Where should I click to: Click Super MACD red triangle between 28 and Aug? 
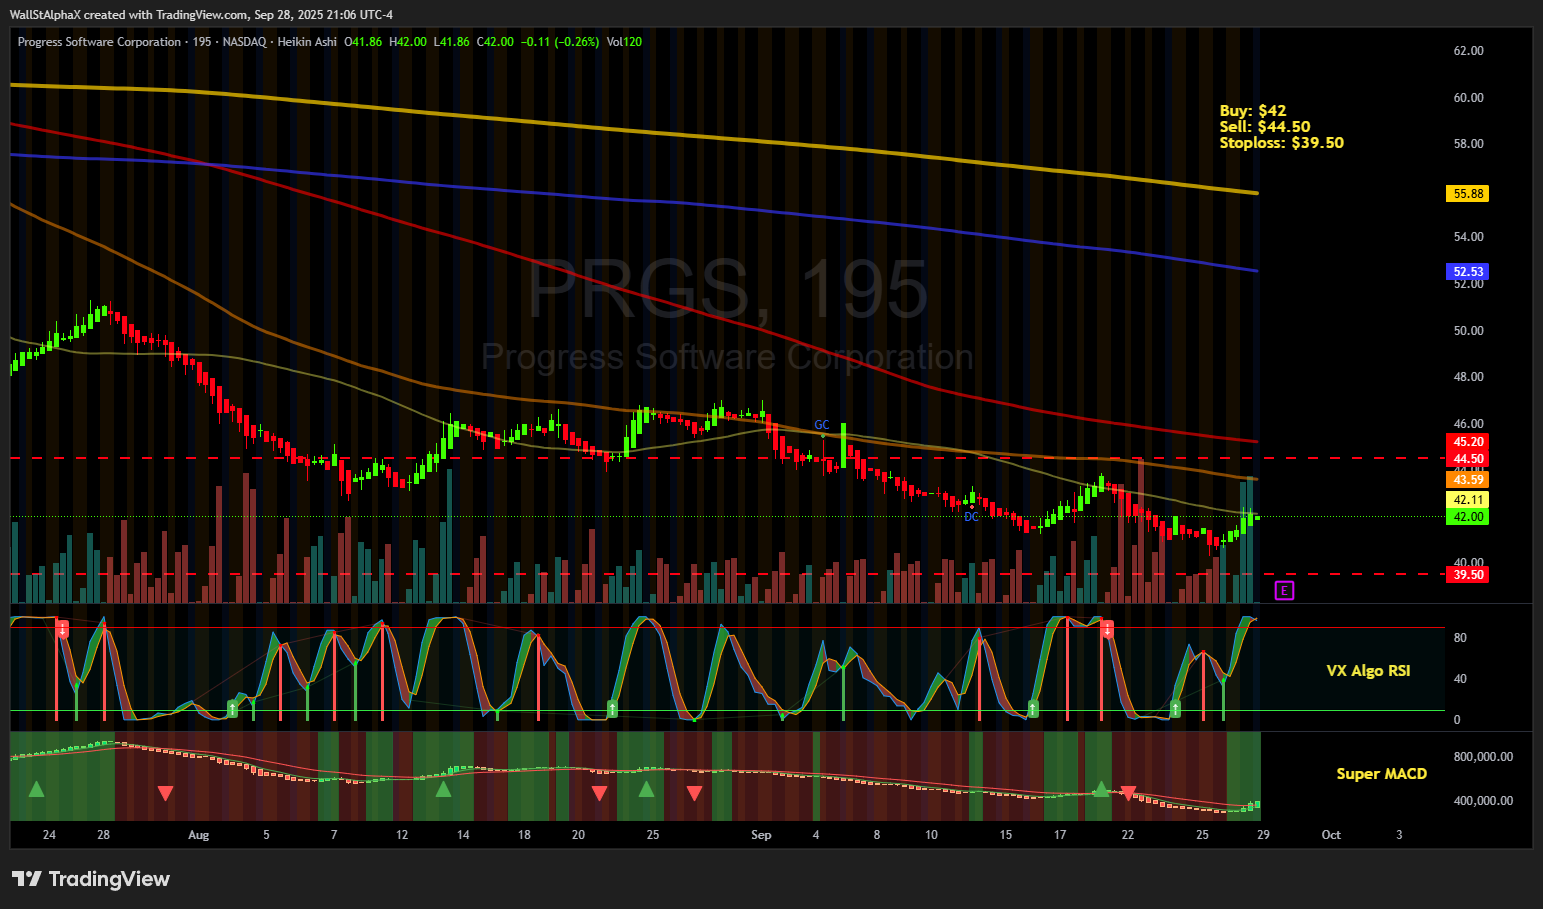coord(165,793)
